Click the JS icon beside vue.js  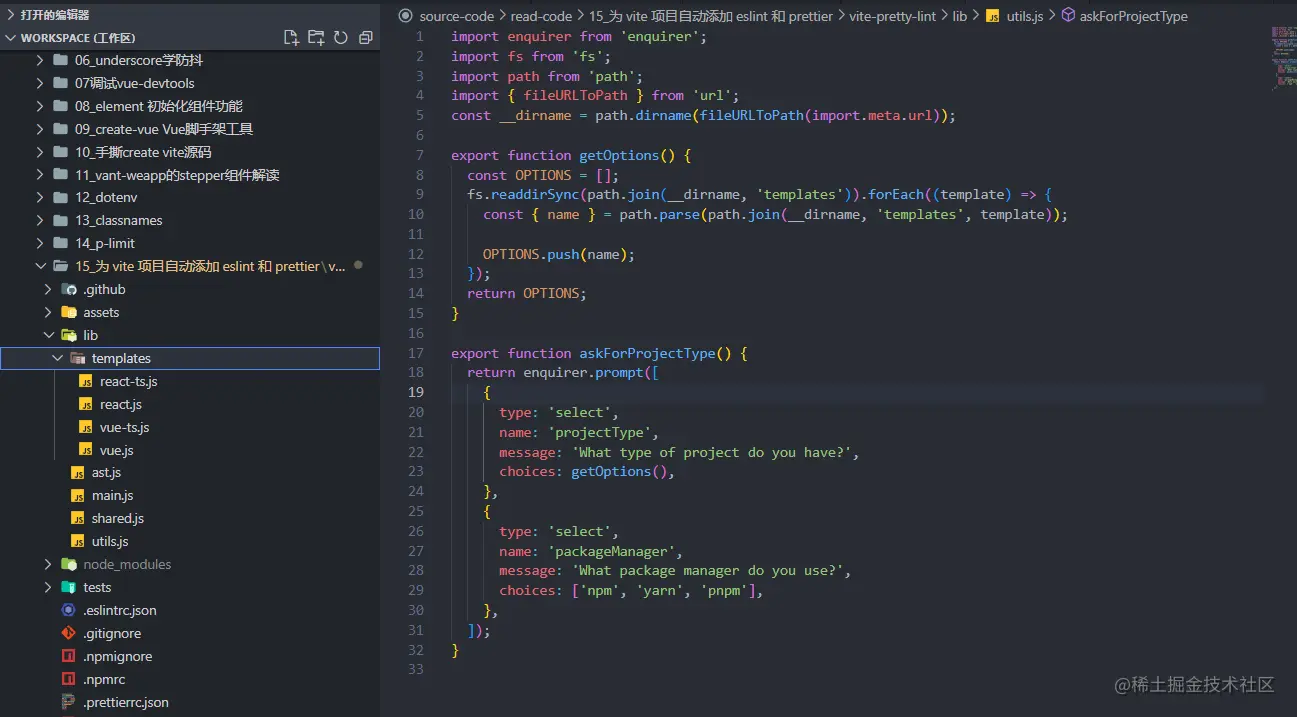(86, 450)
